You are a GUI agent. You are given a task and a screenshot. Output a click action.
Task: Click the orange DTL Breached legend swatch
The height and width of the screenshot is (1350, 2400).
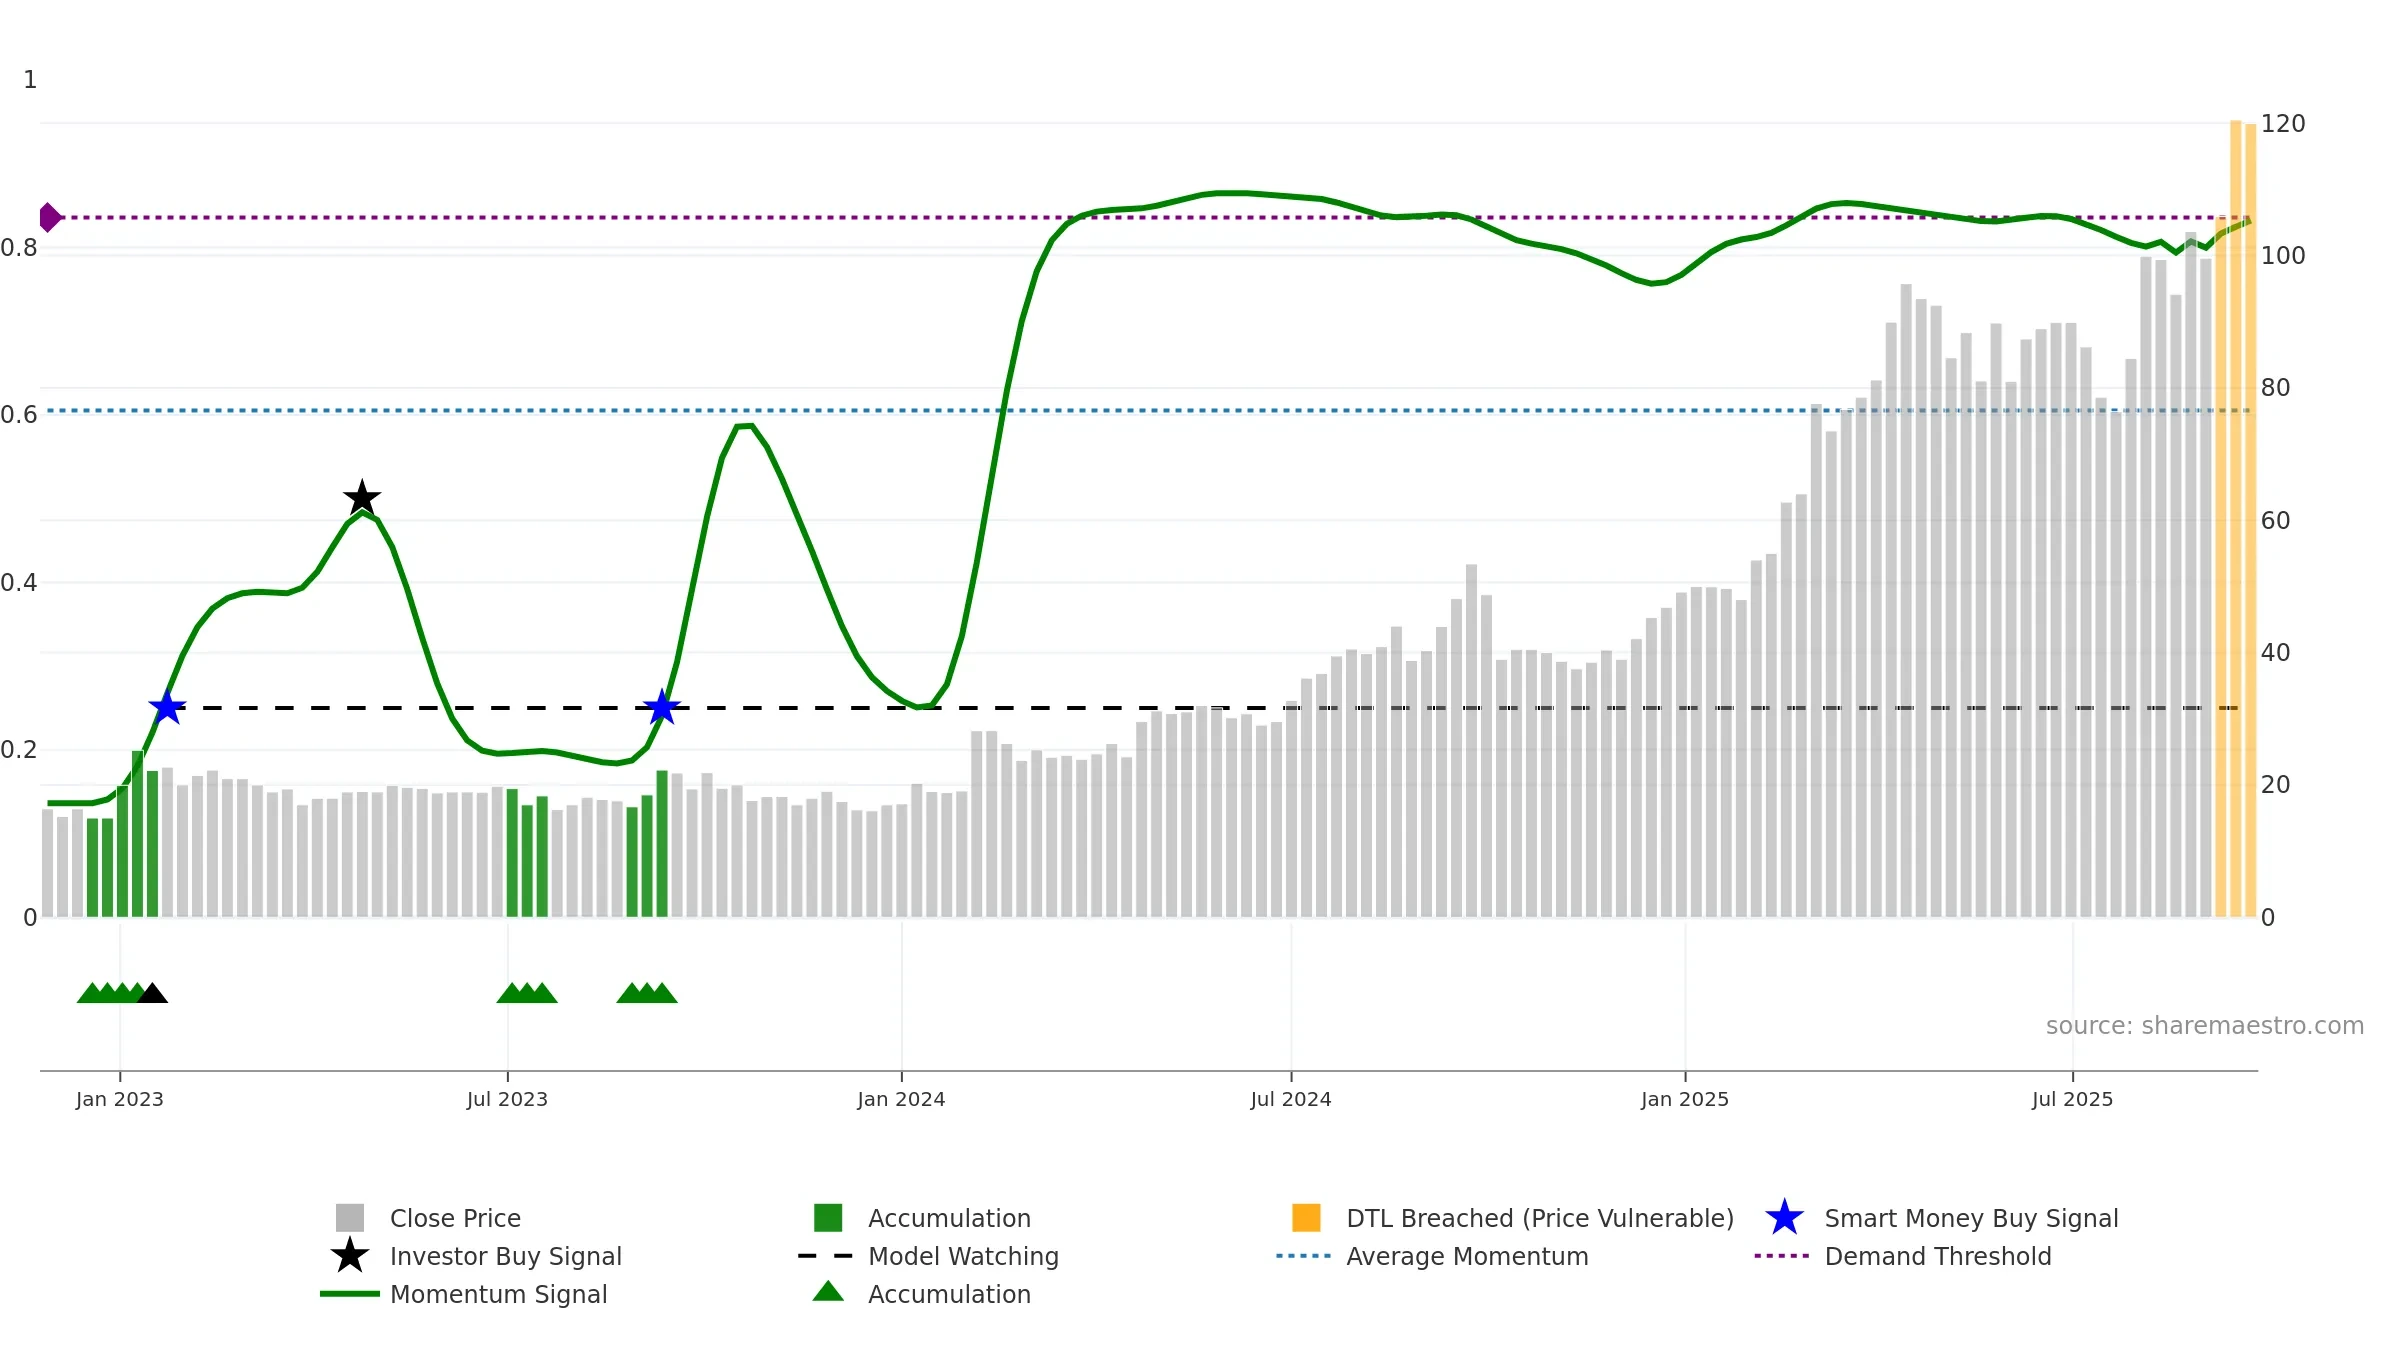1306,1217
